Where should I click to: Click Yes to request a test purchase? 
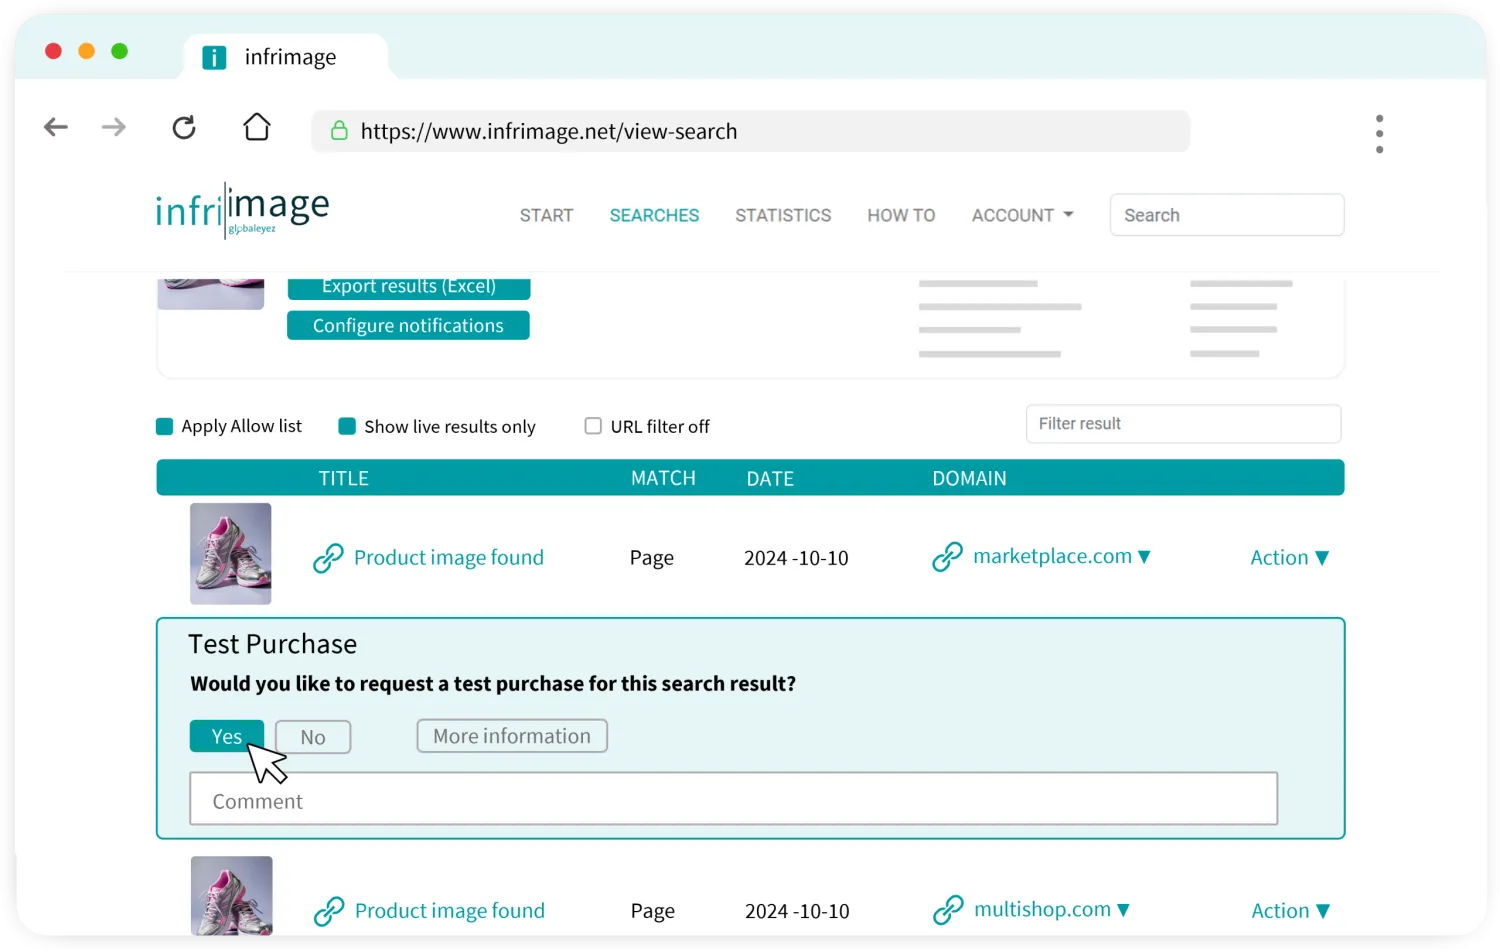coord(227,736)
